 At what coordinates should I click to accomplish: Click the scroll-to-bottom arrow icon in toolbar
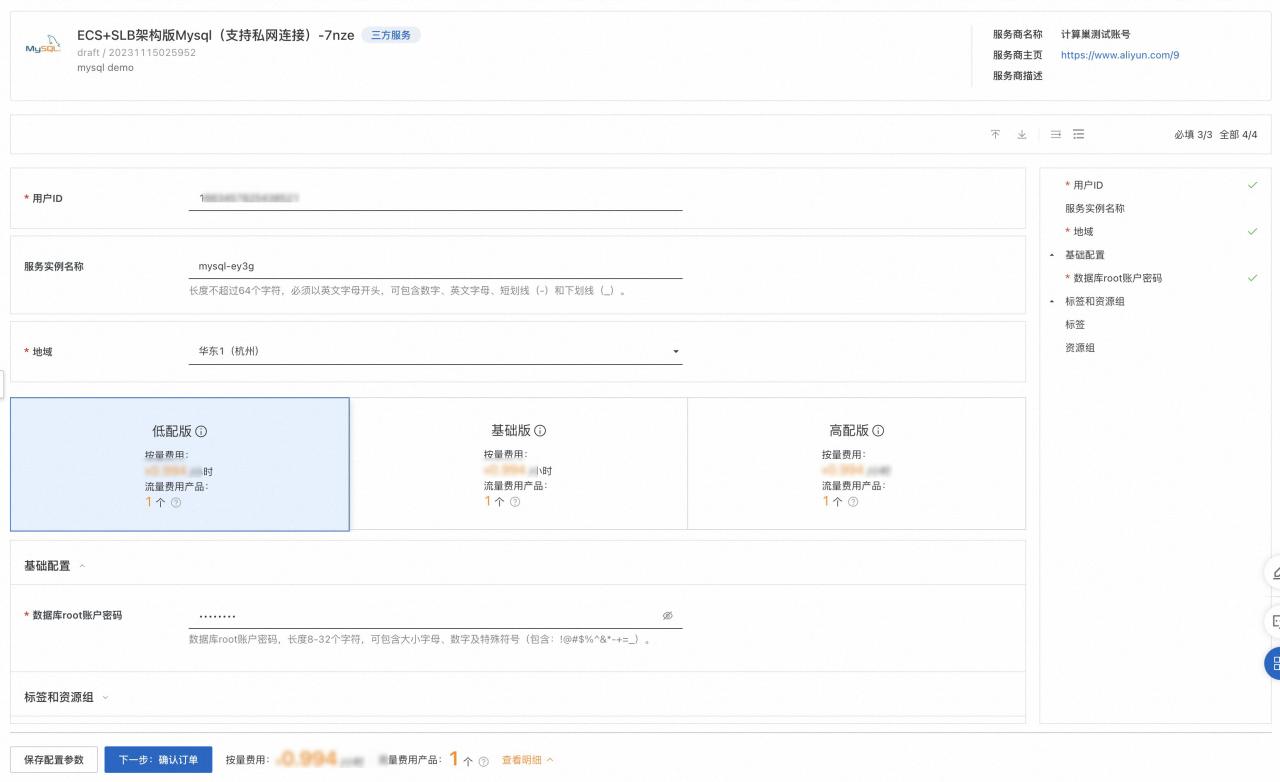[1022, 135]
